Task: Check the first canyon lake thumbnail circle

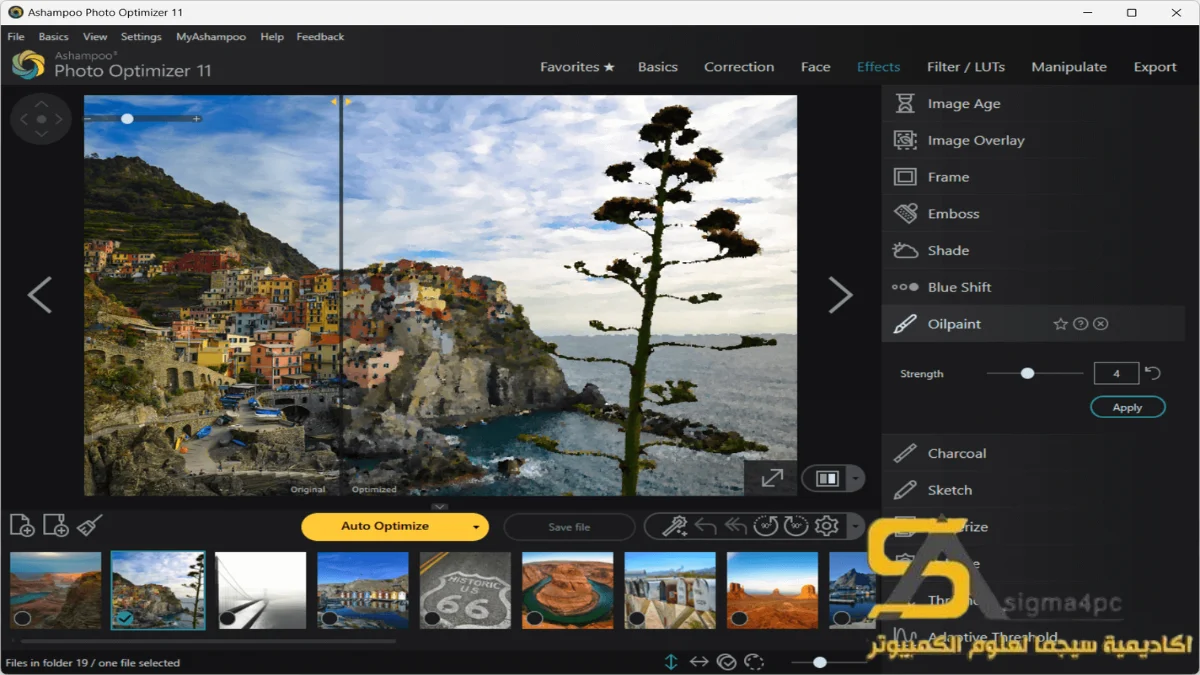Action: point(22,618)
